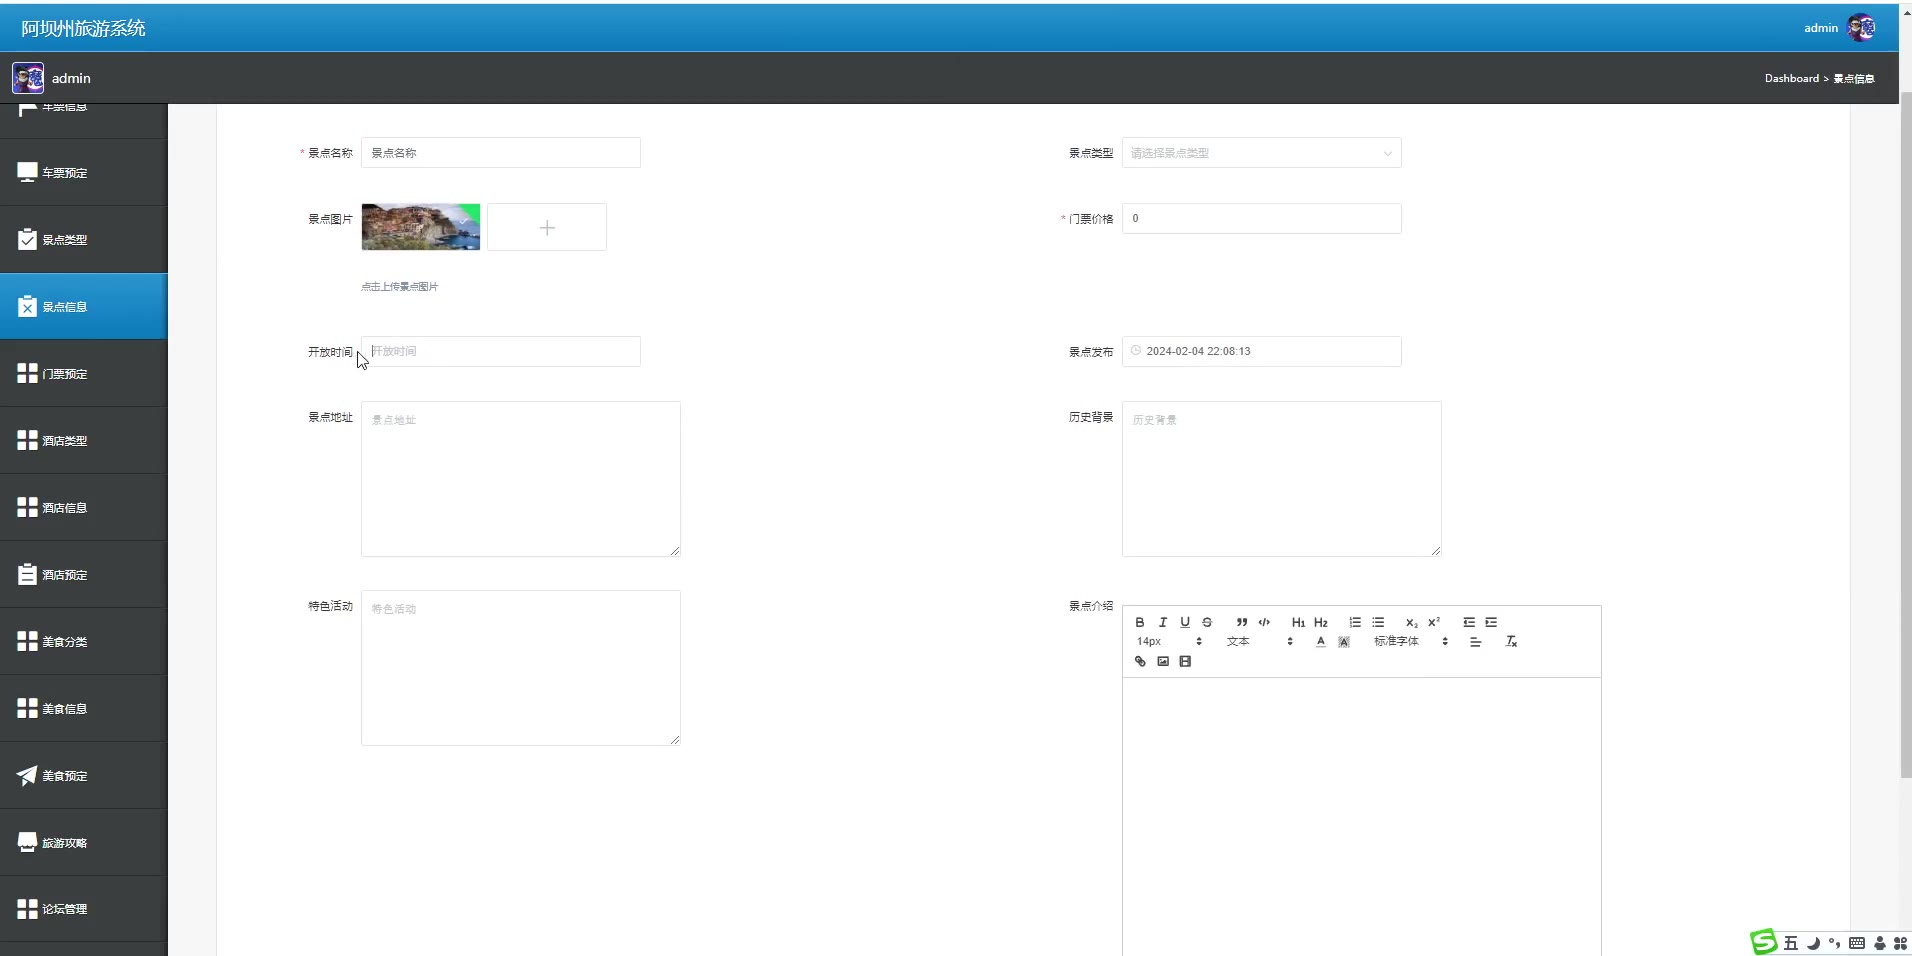1912x956 pixels.
Task: Click the Sogou input method S icon
Action: 1763,942
